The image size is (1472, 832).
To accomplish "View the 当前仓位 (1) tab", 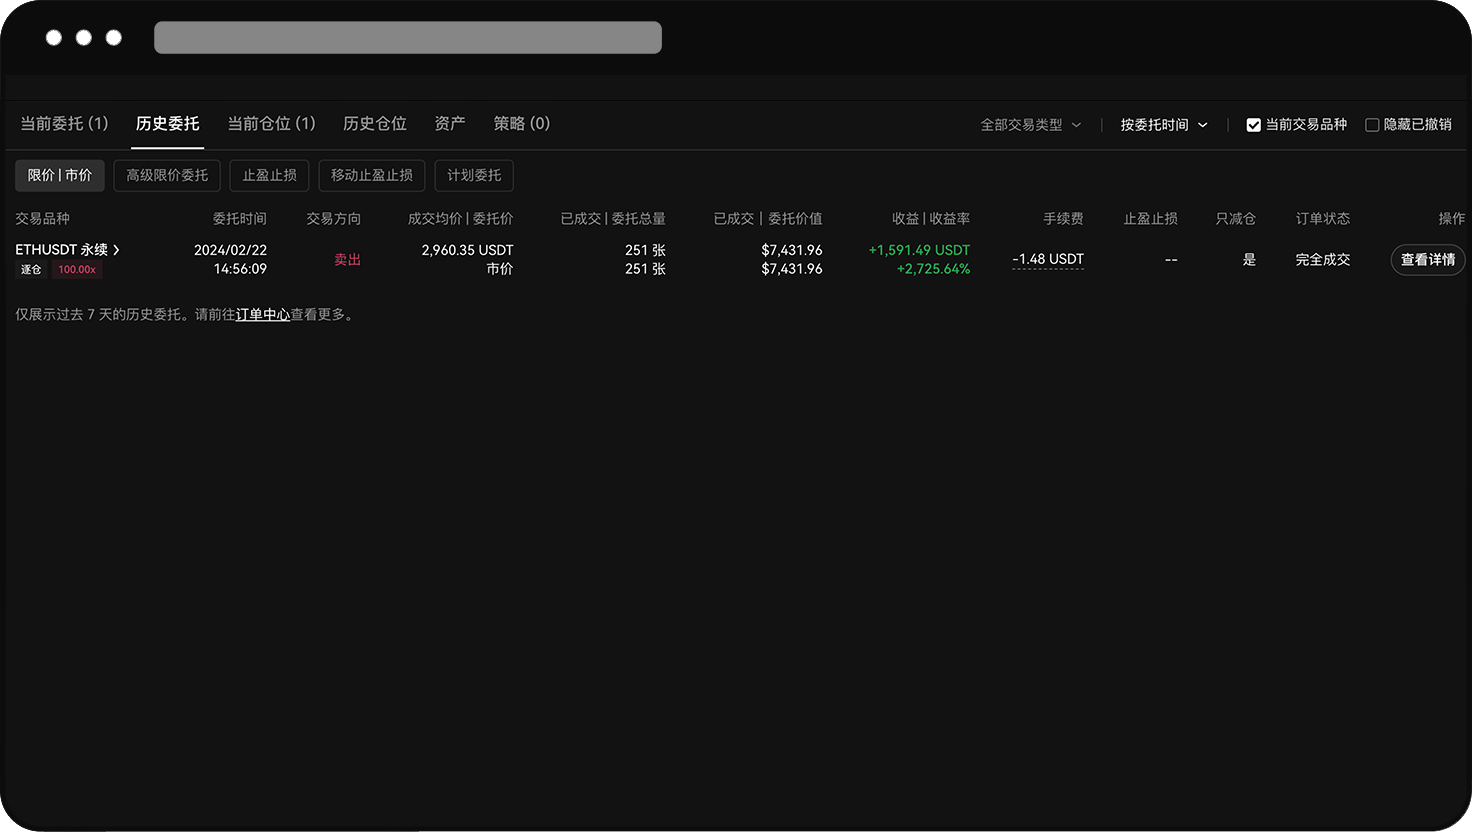I will (271, 123).
